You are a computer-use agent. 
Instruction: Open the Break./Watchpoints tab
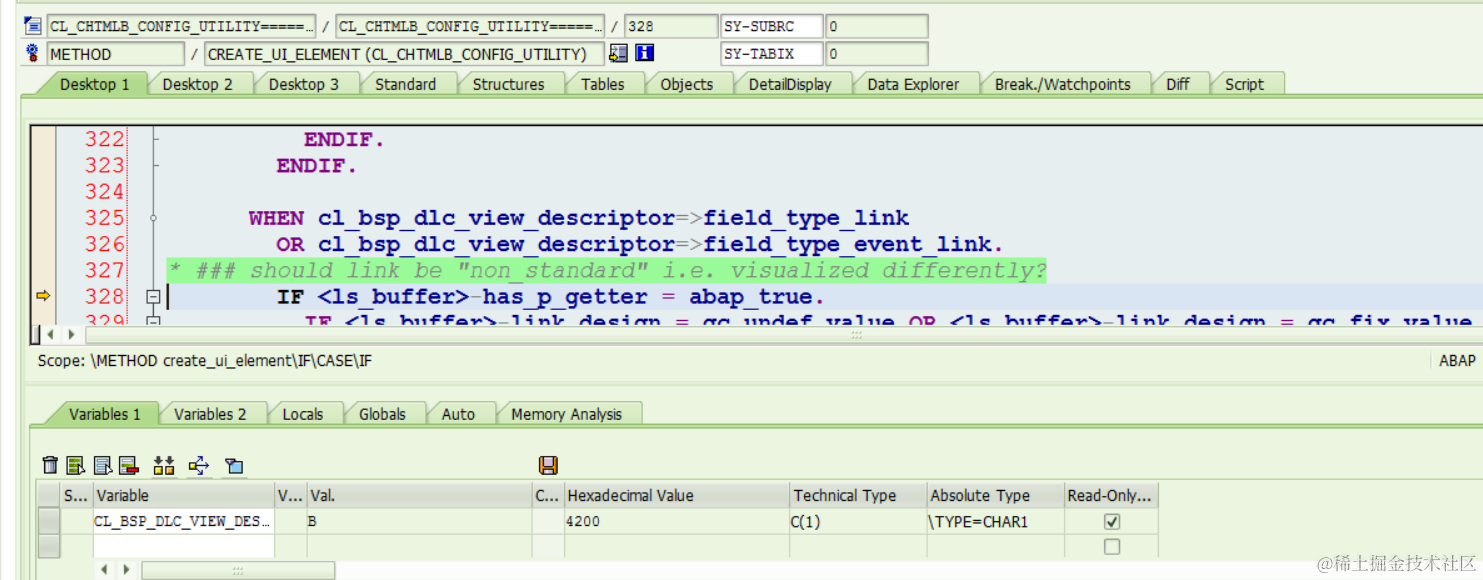[1062, 84]
